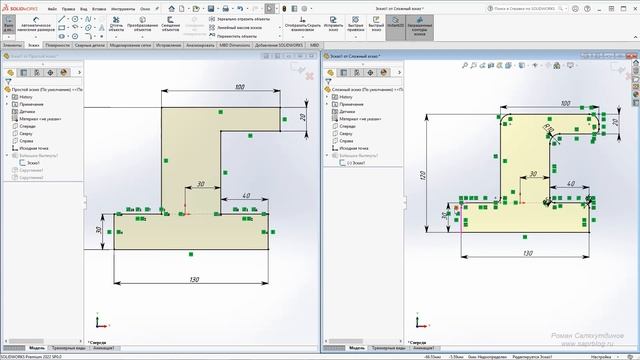Expand Примечания node in left window tree
The image size is (640, 360).
pos(7,104)
